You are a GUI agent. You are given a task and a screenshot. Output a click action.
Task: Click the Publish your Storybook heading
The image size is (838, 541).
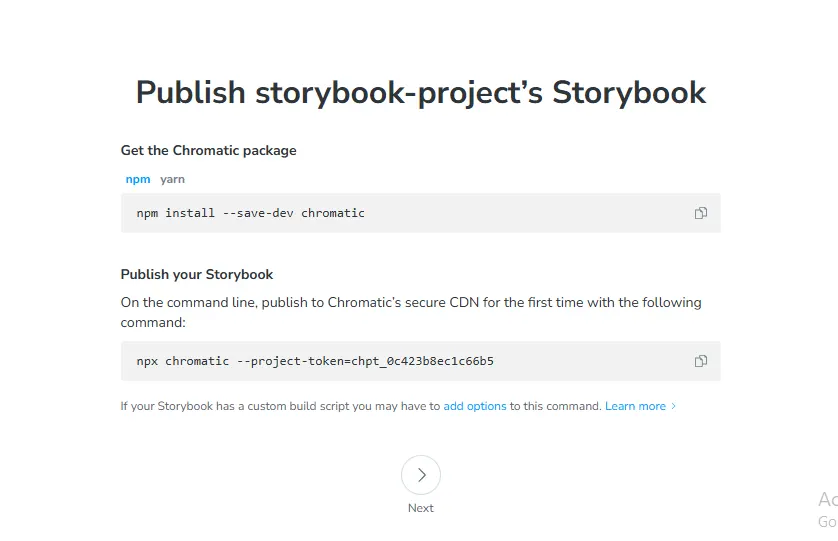coord(197,275)
